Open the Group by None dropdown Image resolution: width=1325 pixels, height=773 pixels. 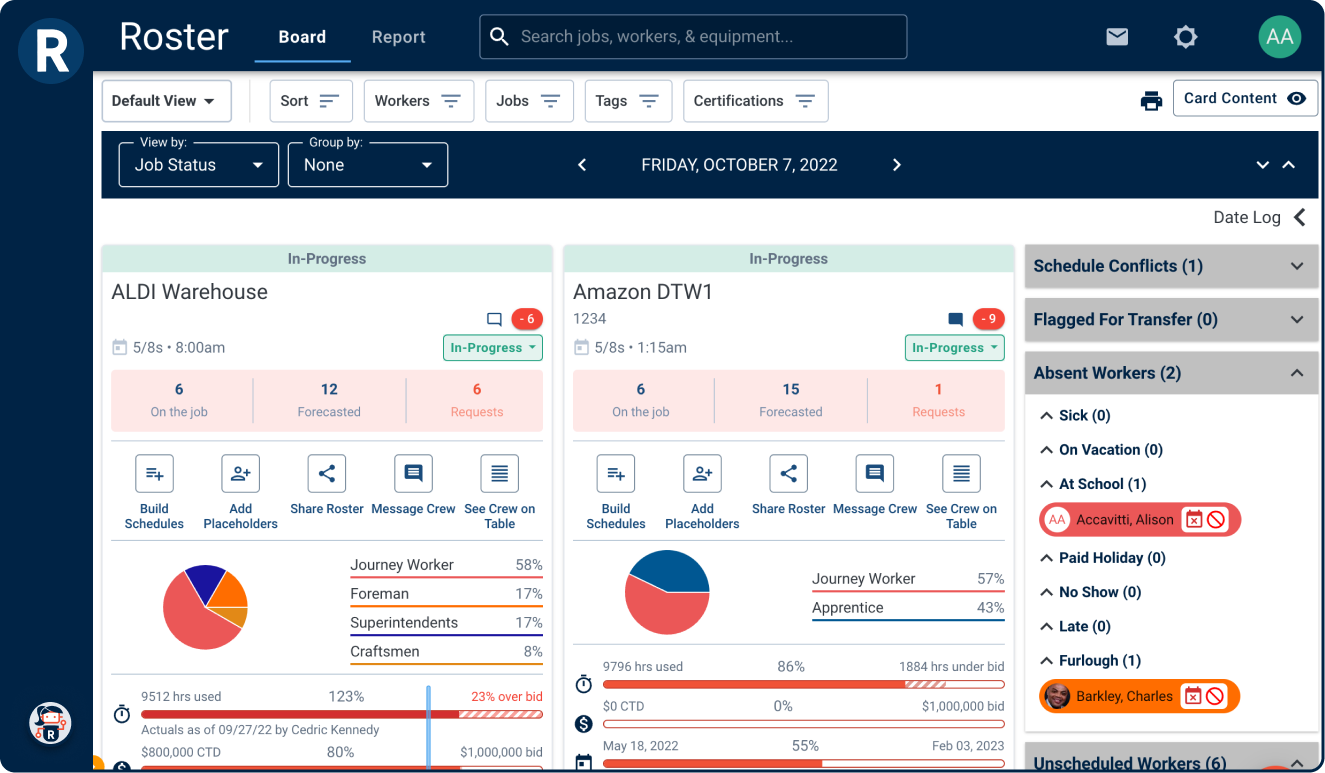(368, 164)
